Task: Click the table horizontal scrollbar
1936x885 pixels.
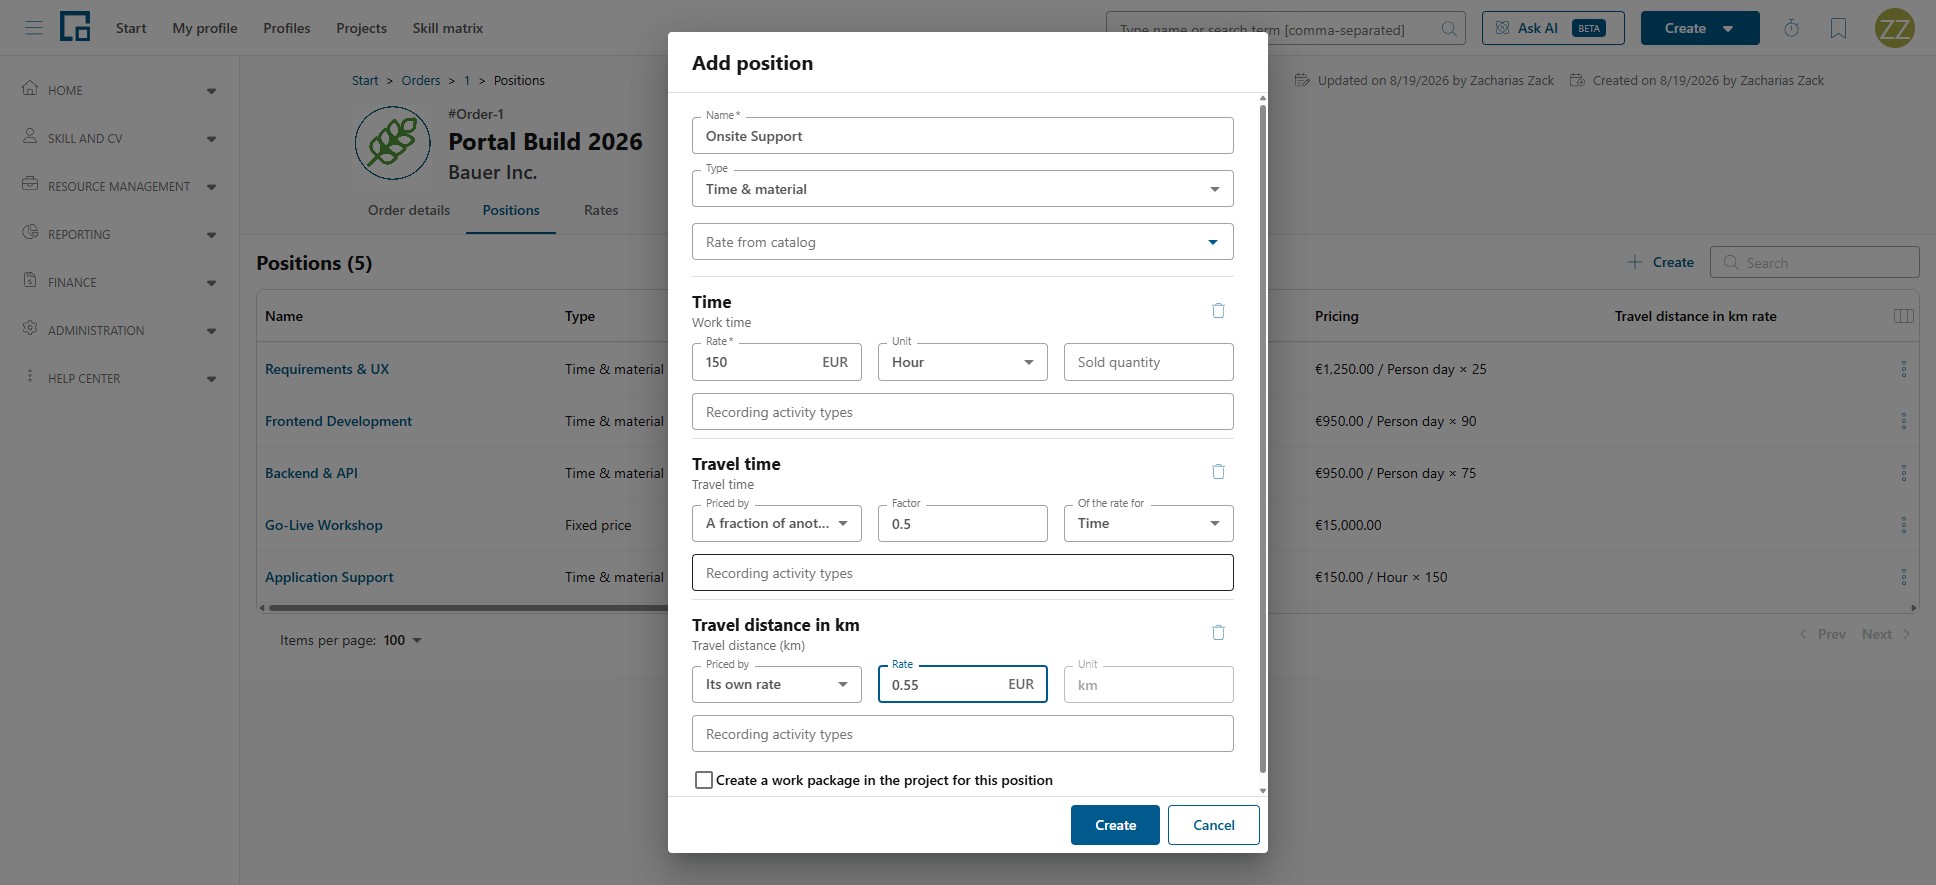Action: 468,607
